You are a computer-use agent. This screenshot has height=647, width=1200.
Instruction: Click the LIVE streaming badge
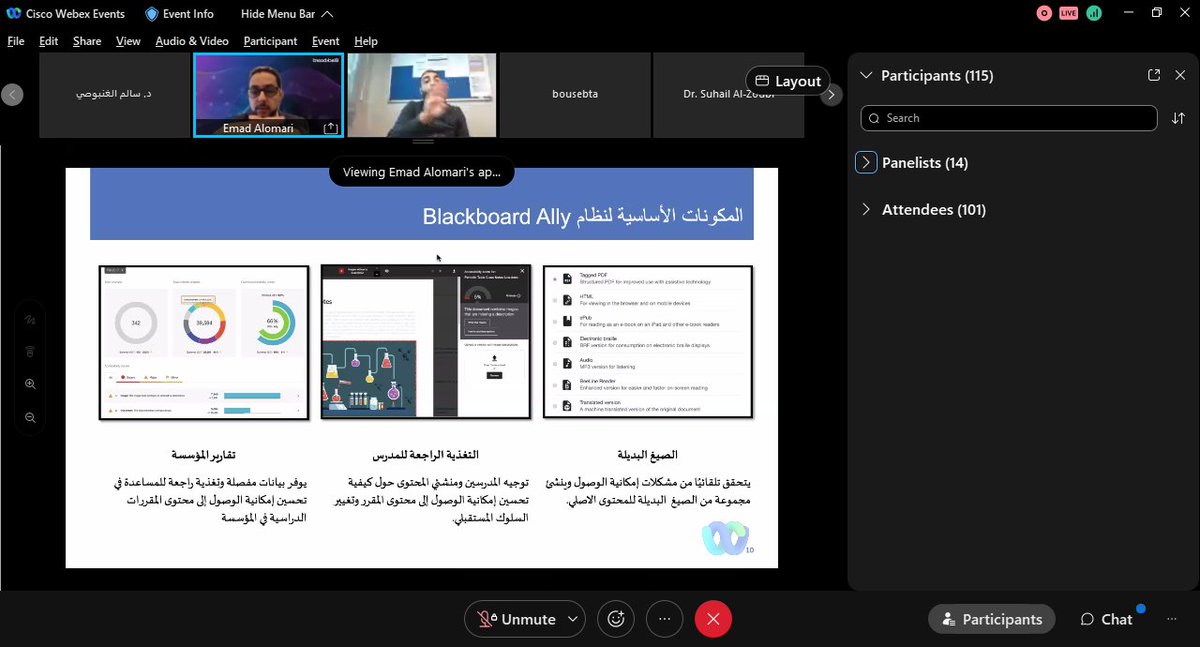pyautogui.click(x=1068, y=13)
